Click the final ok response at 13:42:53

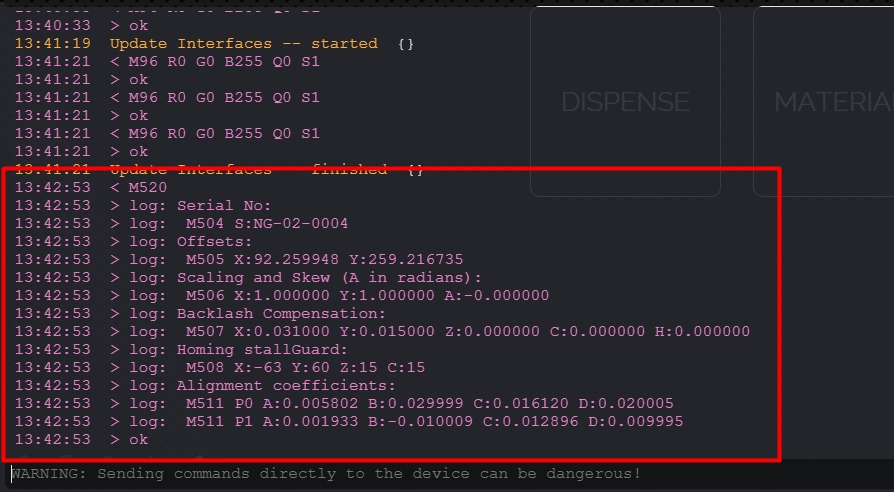click(x=130, y=439)
